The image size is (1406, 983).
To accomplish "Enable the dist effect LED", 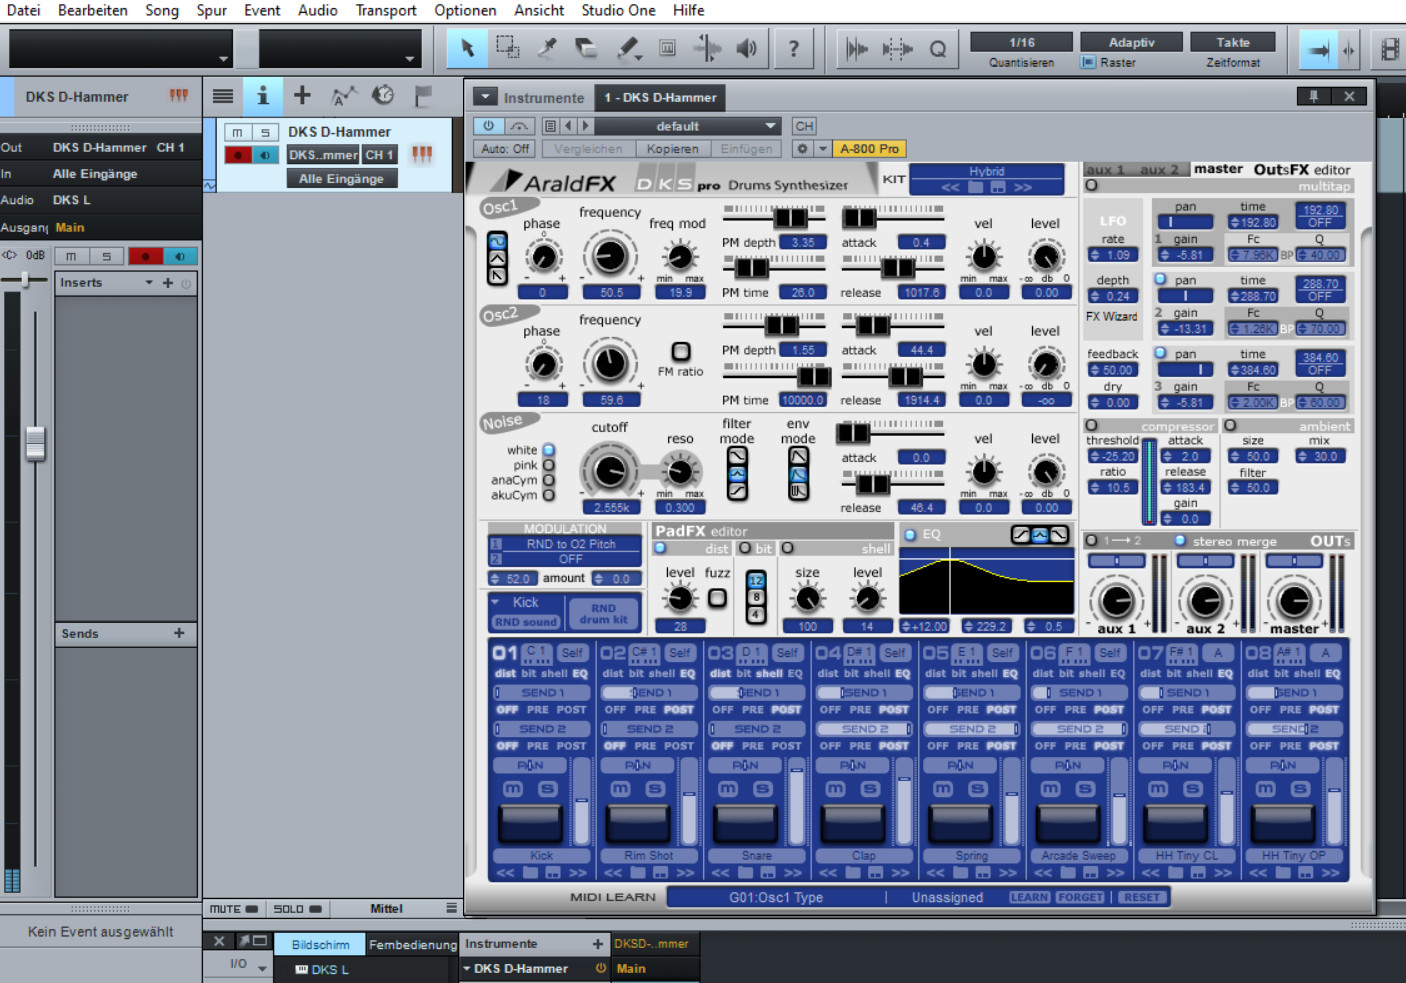I will 660,548.
